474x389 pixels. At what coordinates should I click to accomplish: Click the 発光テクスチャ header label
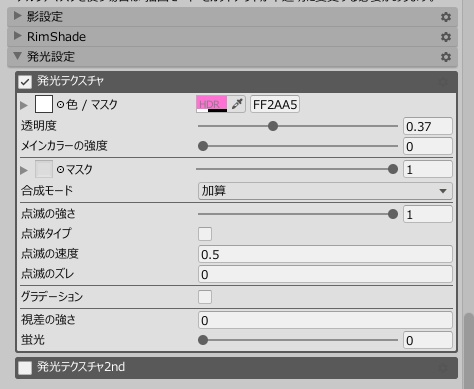click(70, 81)
